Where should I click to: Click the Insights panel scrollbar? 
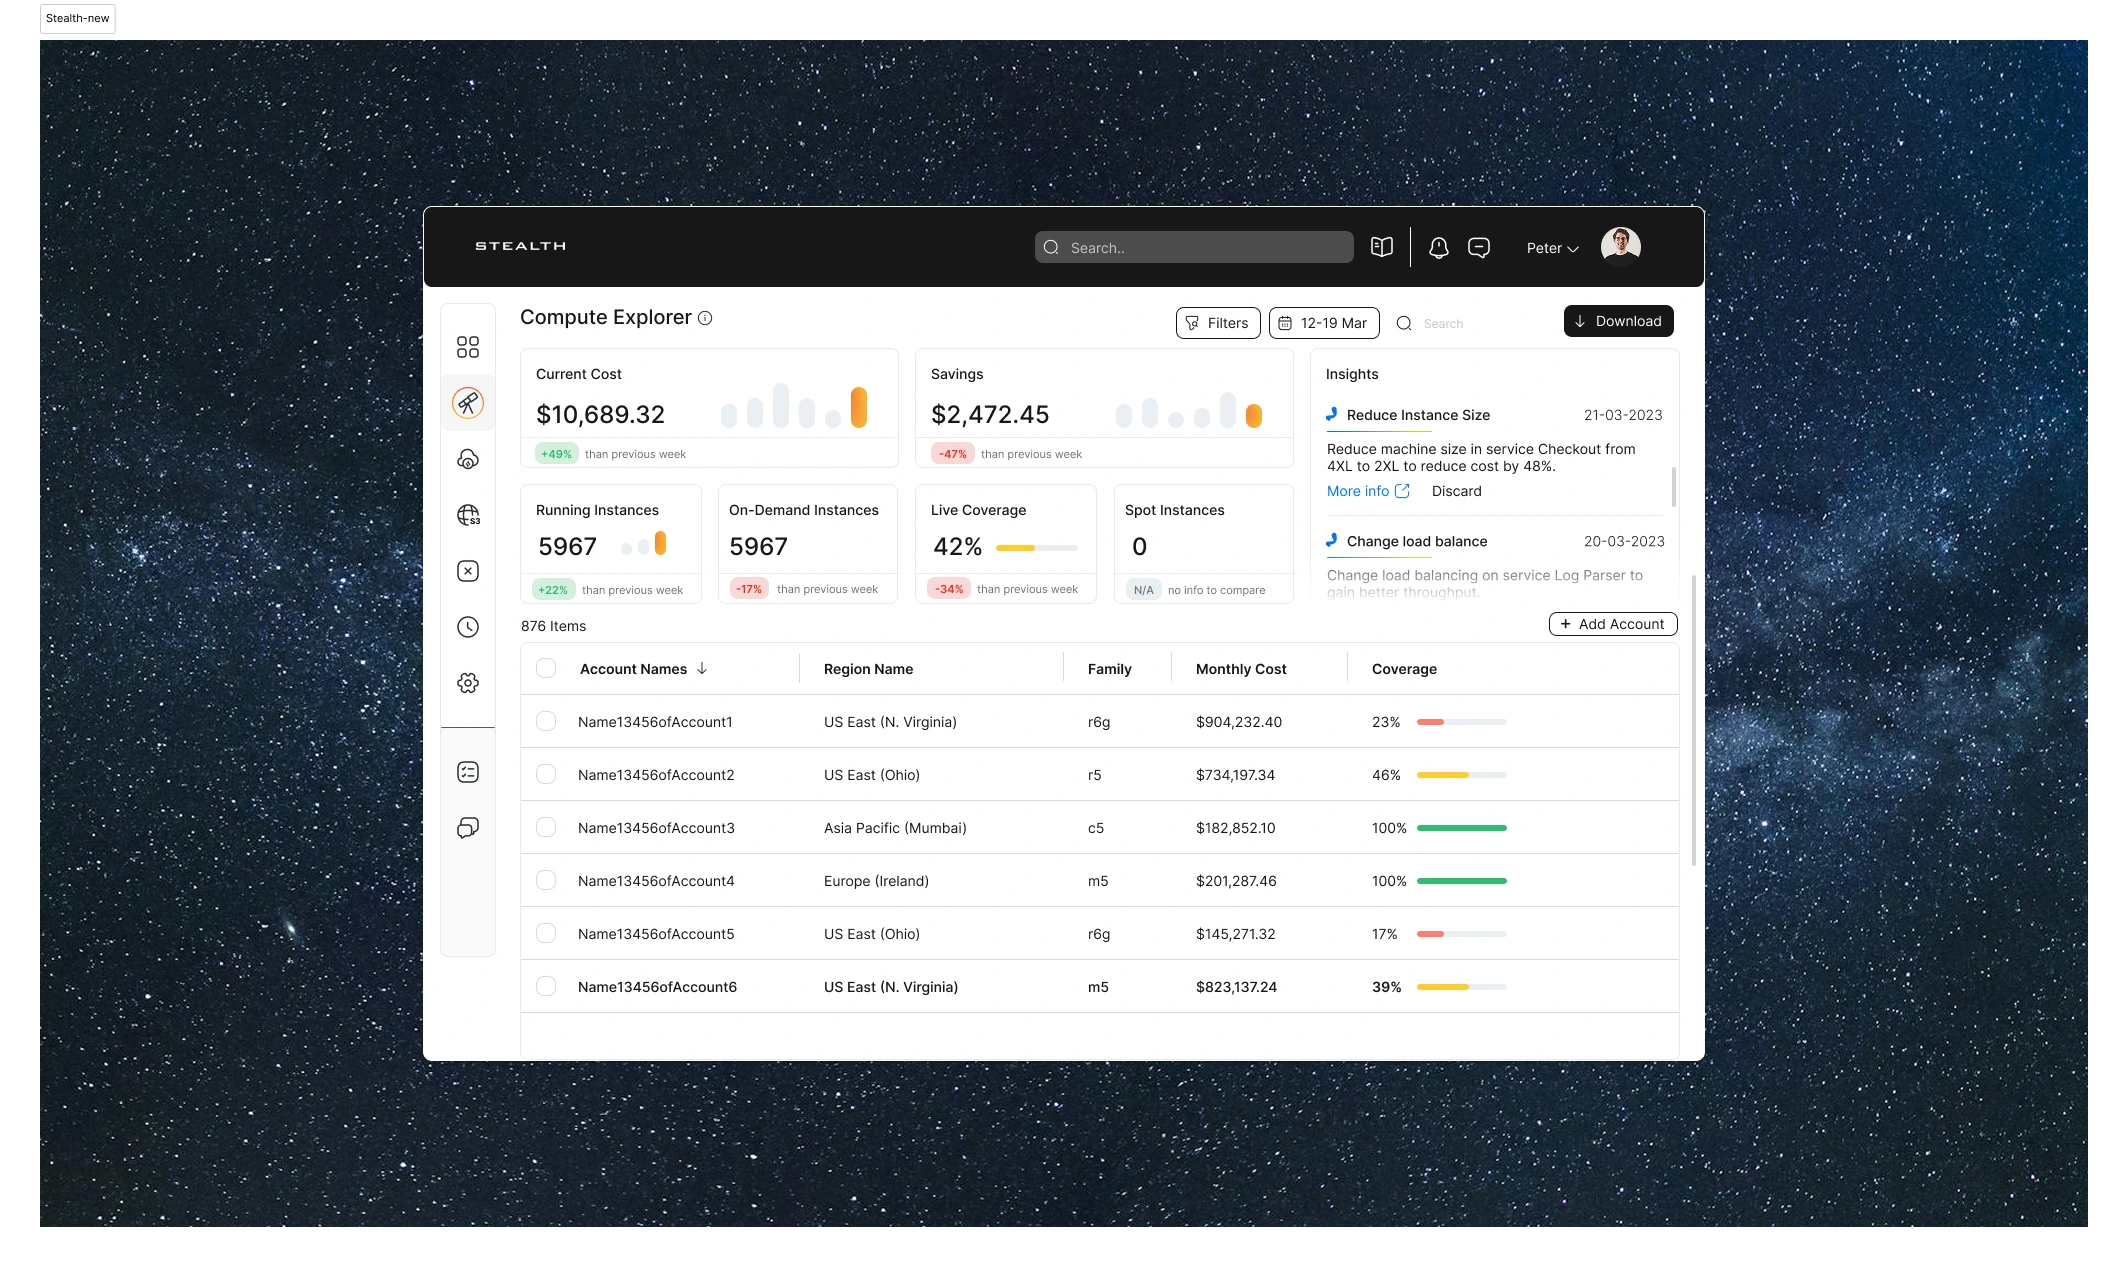coord(1673,487)
